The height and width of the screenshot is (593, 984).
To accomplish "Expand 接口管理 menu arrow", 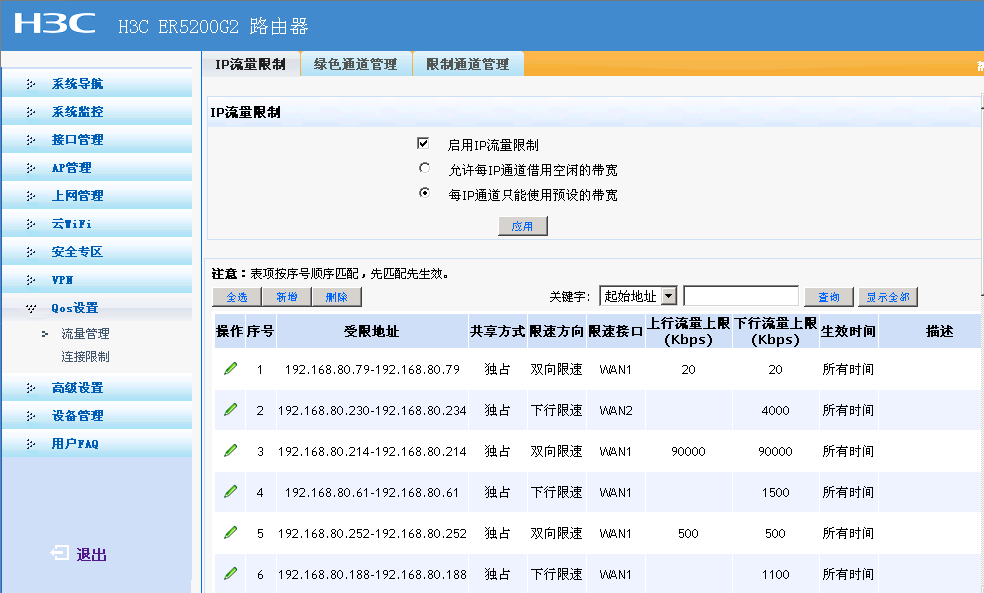I will (30, 140).
